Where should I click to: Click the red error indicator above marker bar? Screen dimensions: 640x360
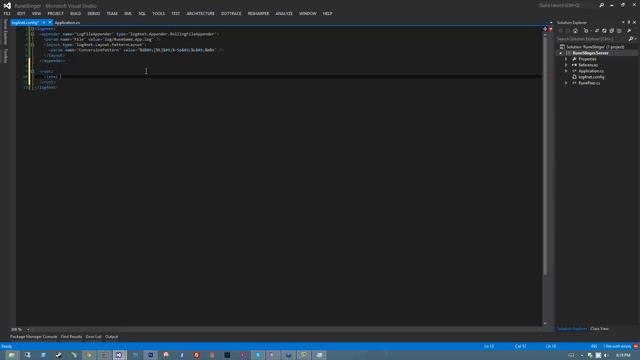(x=551, y=29)
